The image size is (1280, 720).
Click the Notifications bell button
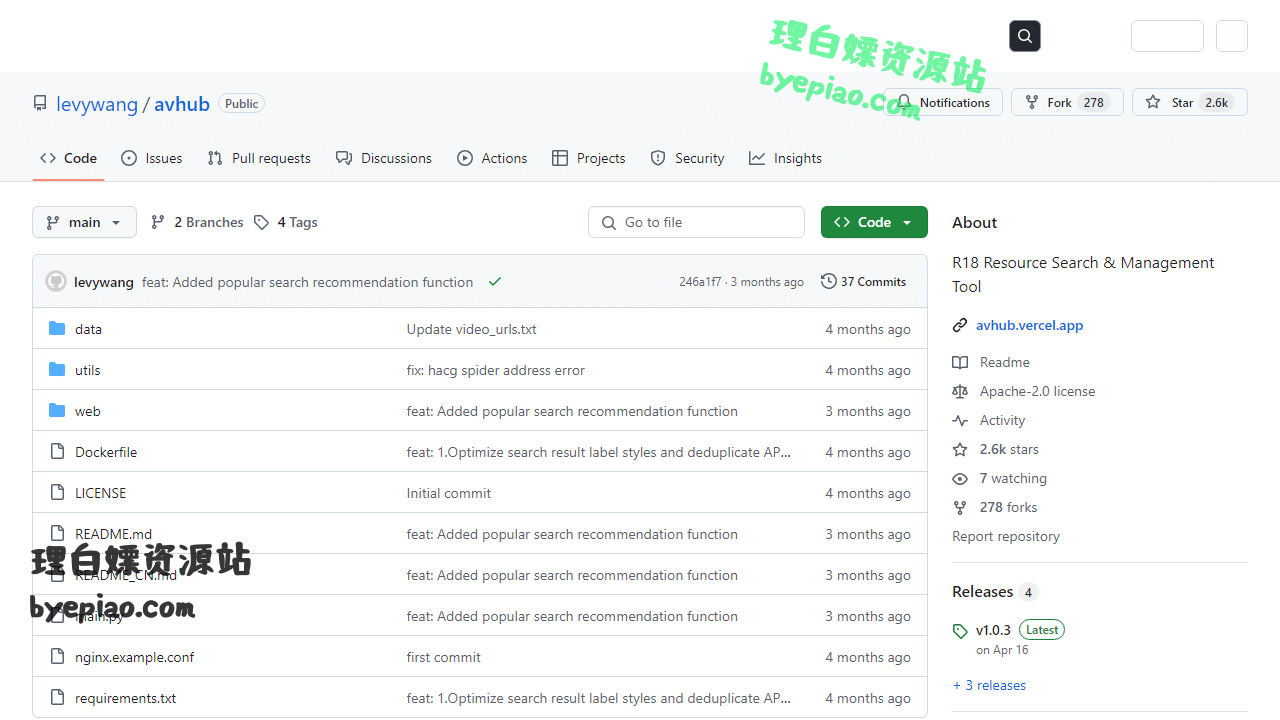click(943, 102)
